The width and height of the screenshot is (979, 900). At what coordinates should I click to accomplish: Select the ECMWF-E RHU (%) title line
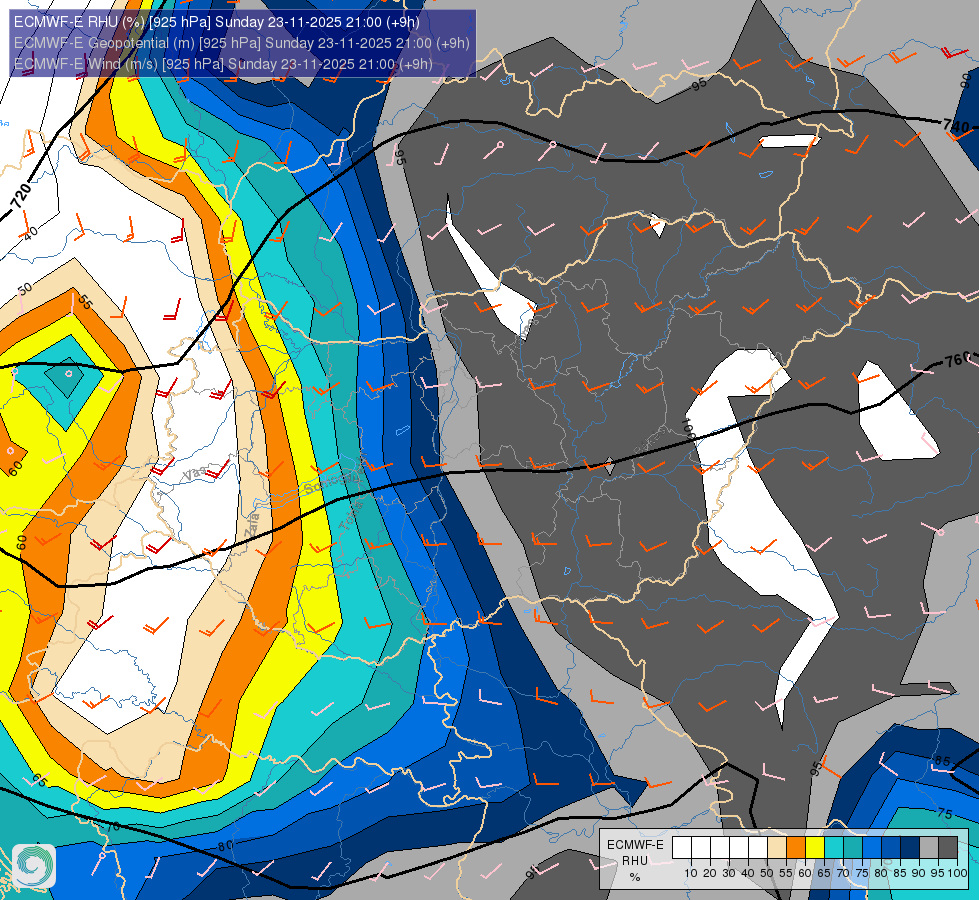coord(216,22)
